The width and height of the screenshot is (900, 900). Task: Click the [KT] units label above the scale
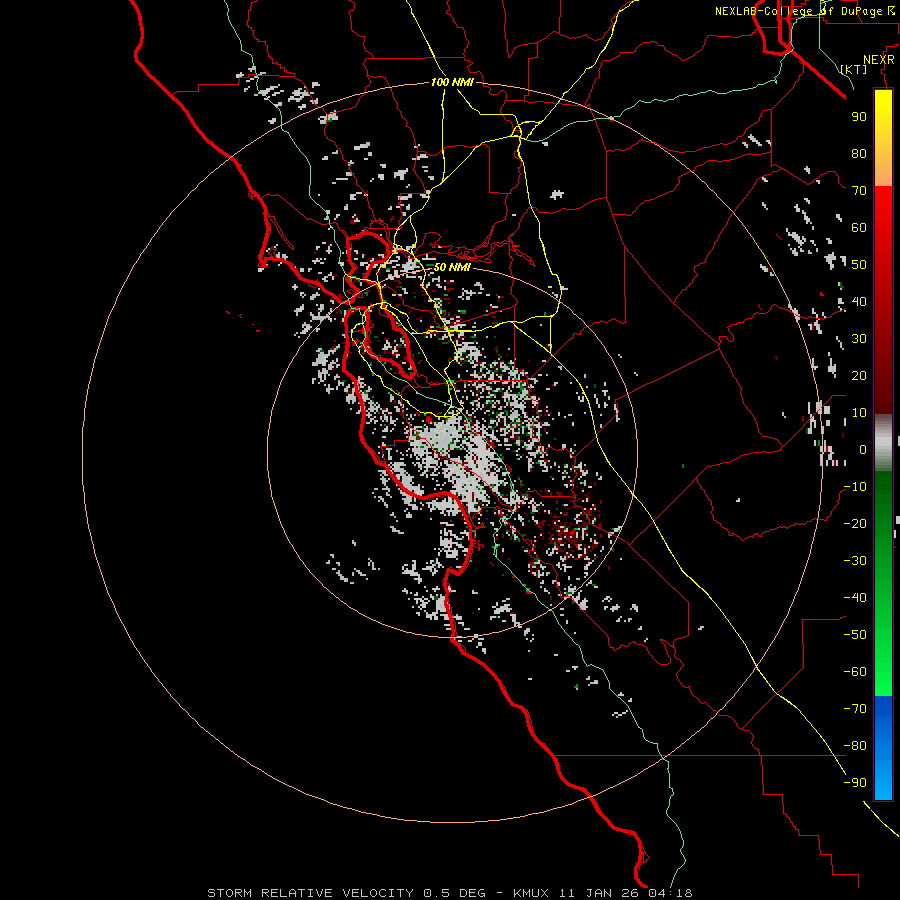(x=853, y=69)
